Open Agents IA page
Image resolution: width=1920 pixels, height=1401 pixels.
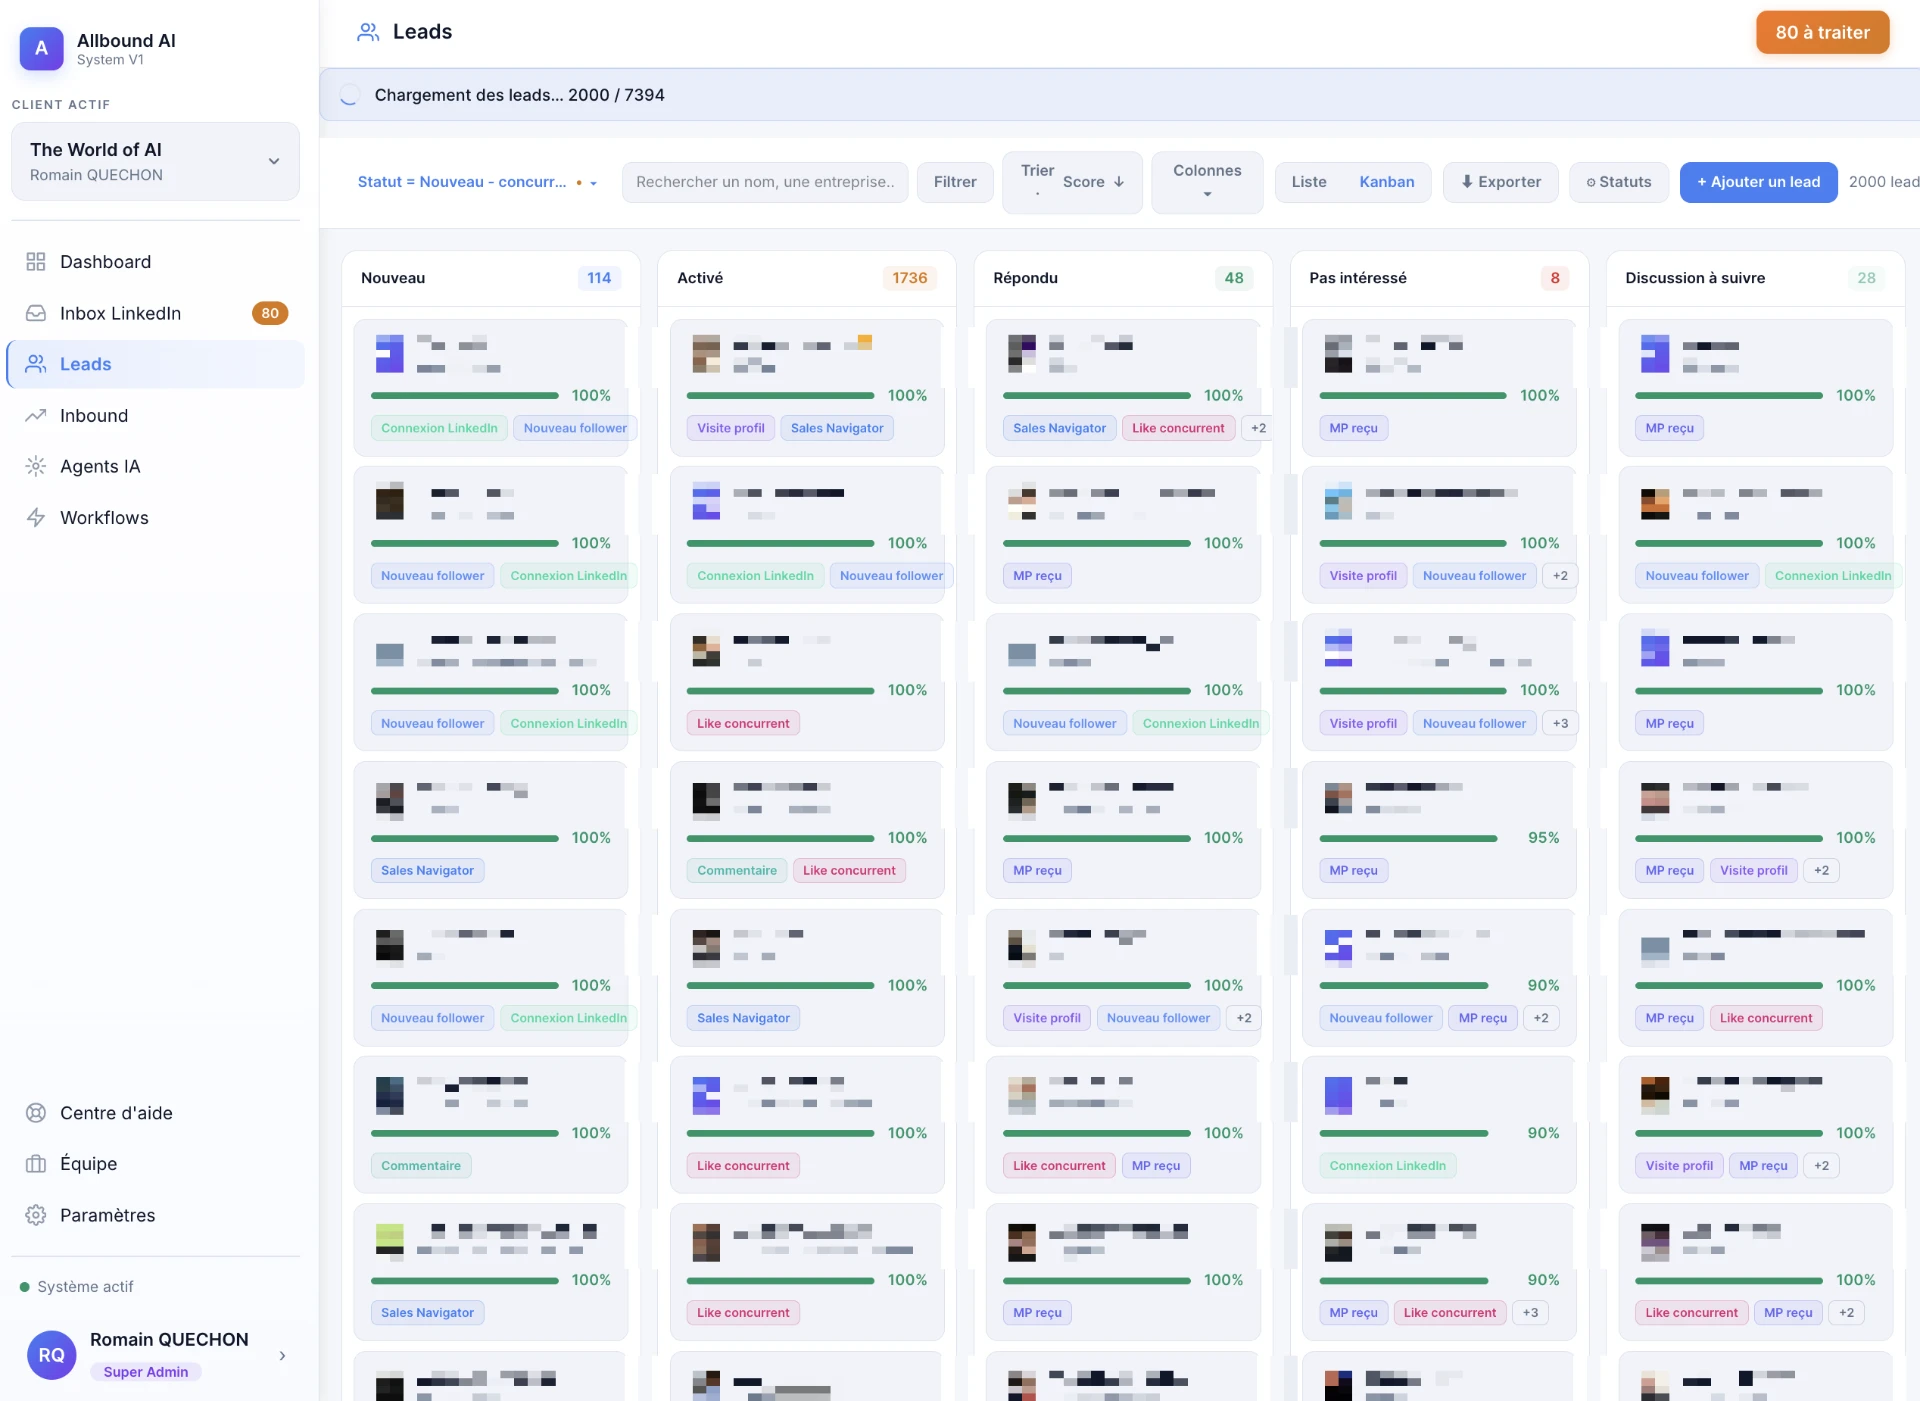click(x=155, y=466)
